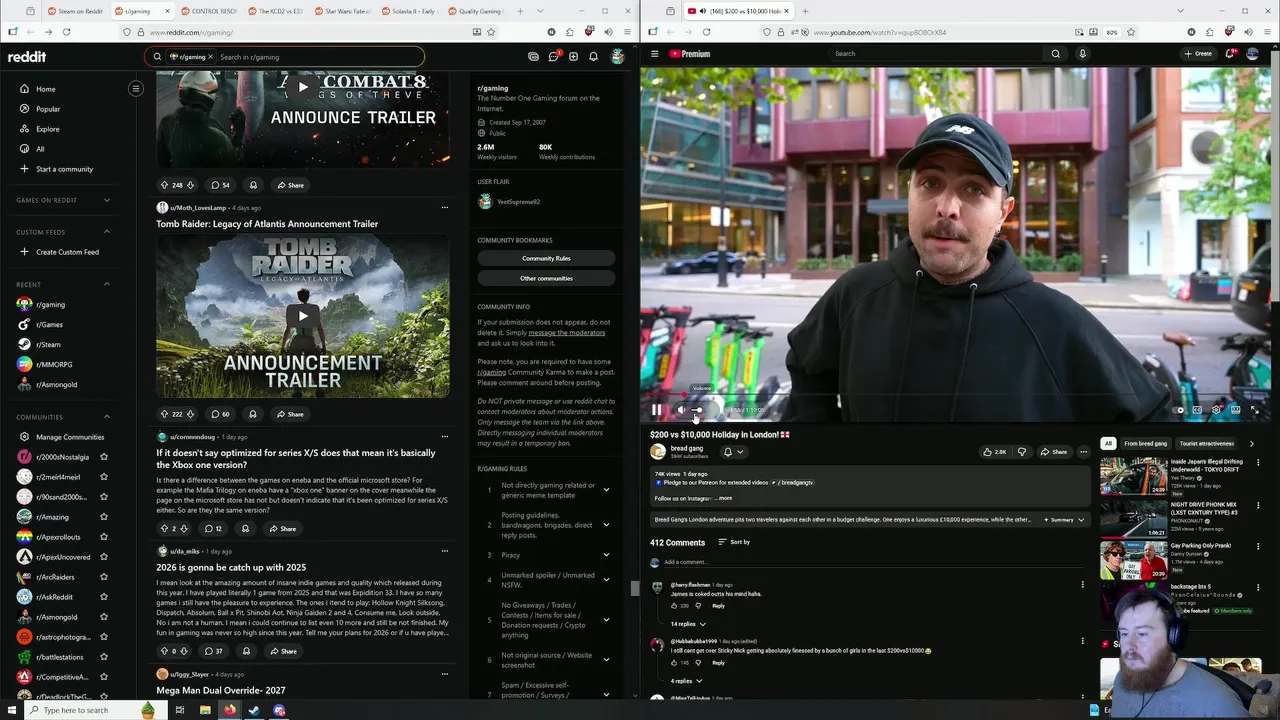Toggle YouTube autoplay switch
This screenshot has width=1280, height=720.
point(1179,410)
